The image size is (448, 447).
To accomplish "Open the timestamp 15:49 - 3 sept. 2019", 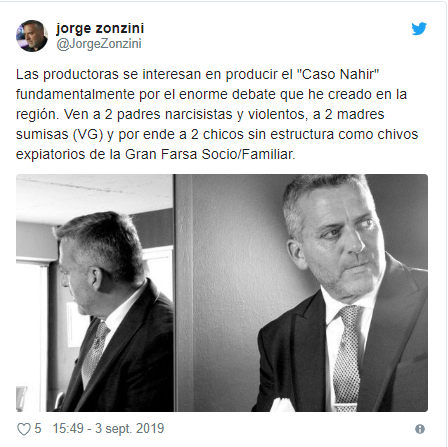I will click(108, 428).
